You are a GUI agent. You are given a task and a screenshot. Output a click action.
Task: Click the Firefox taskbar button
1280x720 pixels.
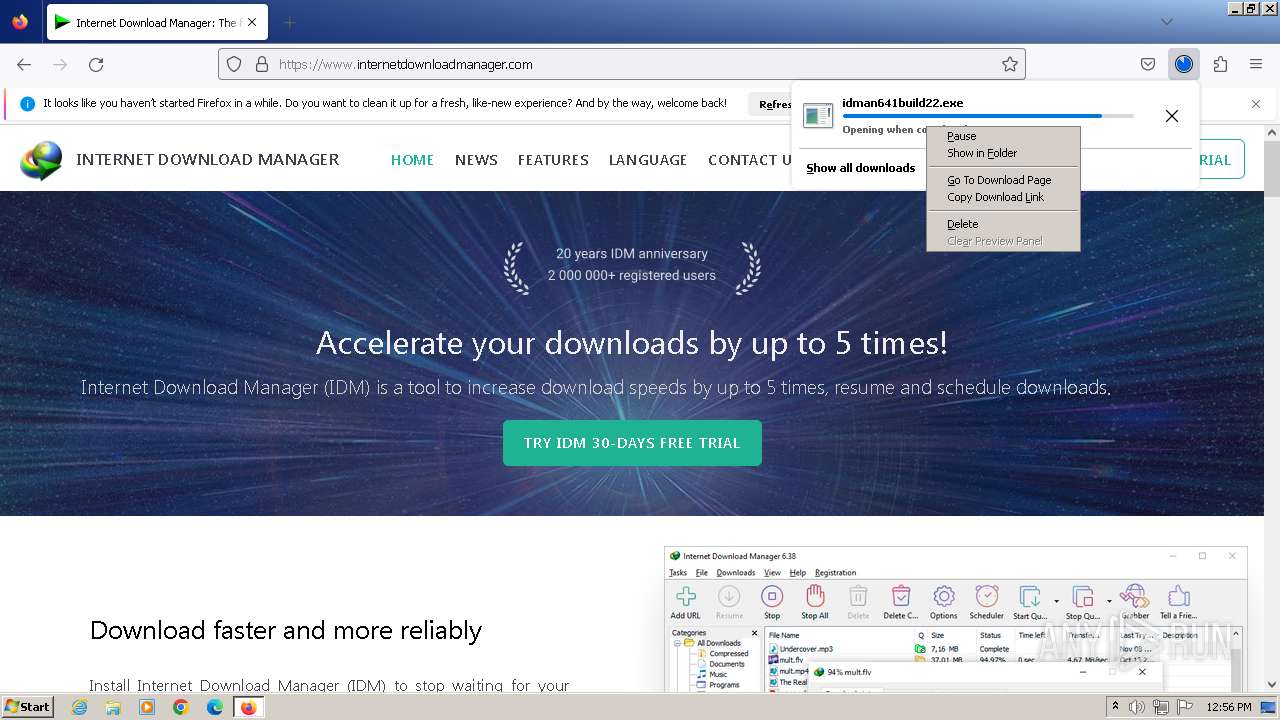pyautogui.click(x=248, y=707)
